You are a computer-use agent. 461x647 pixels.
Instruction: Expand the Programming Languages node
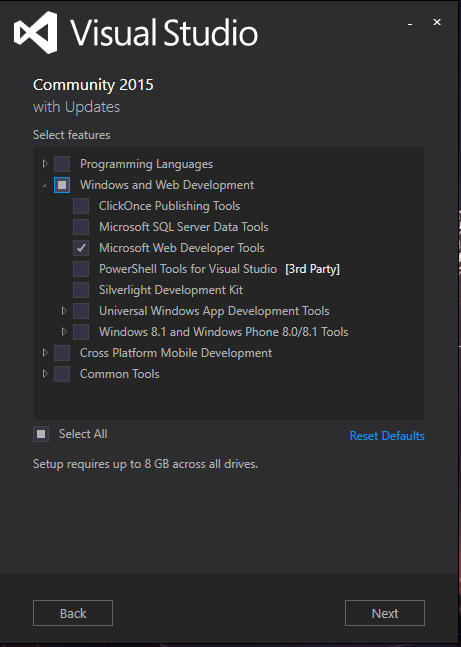(45, 164)
